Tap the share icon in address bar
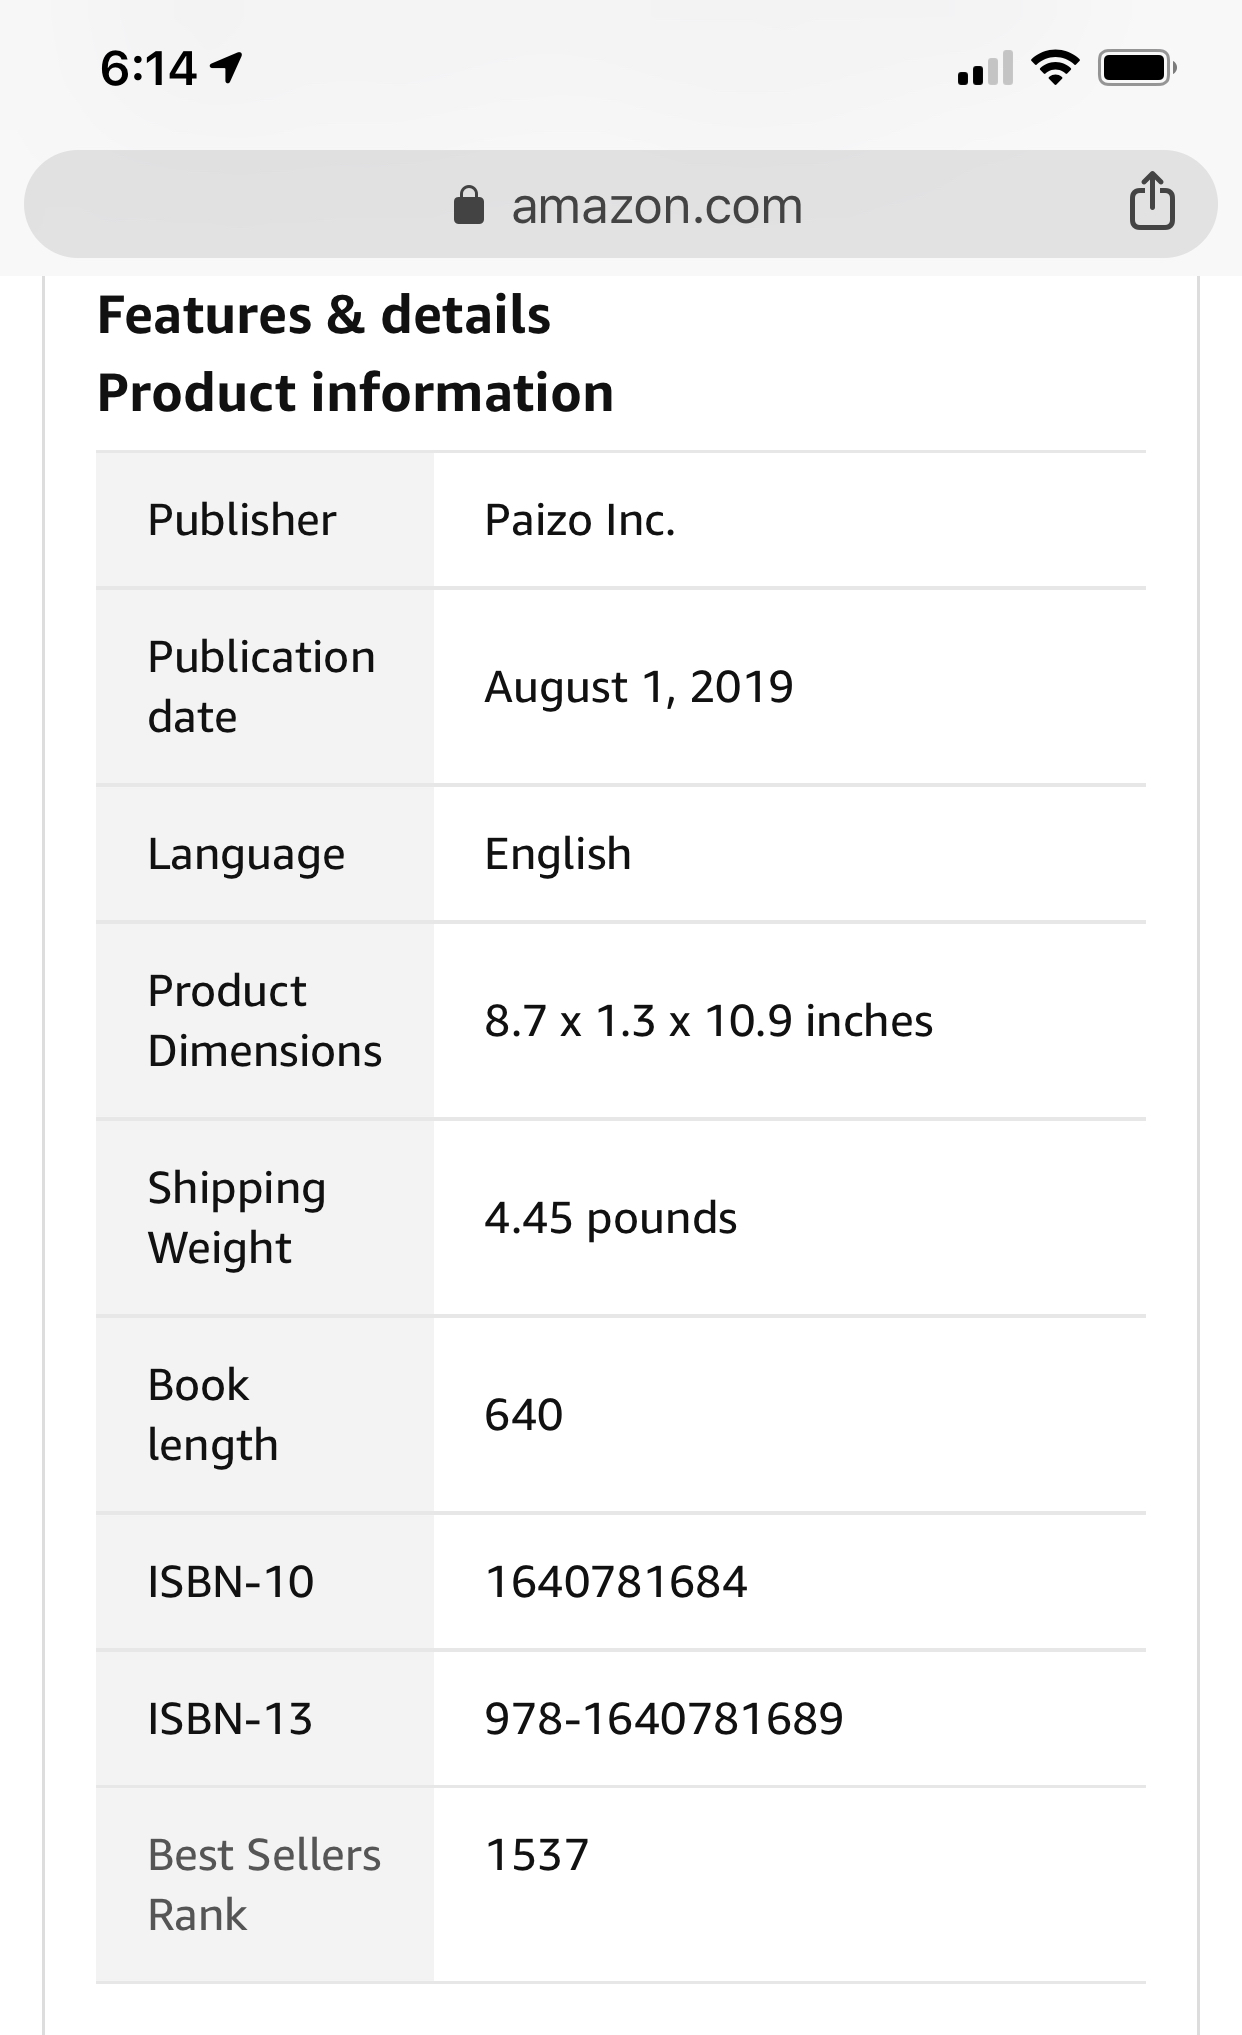This screenshot has width=1242, height=2035. click(x=1151, y=201)
